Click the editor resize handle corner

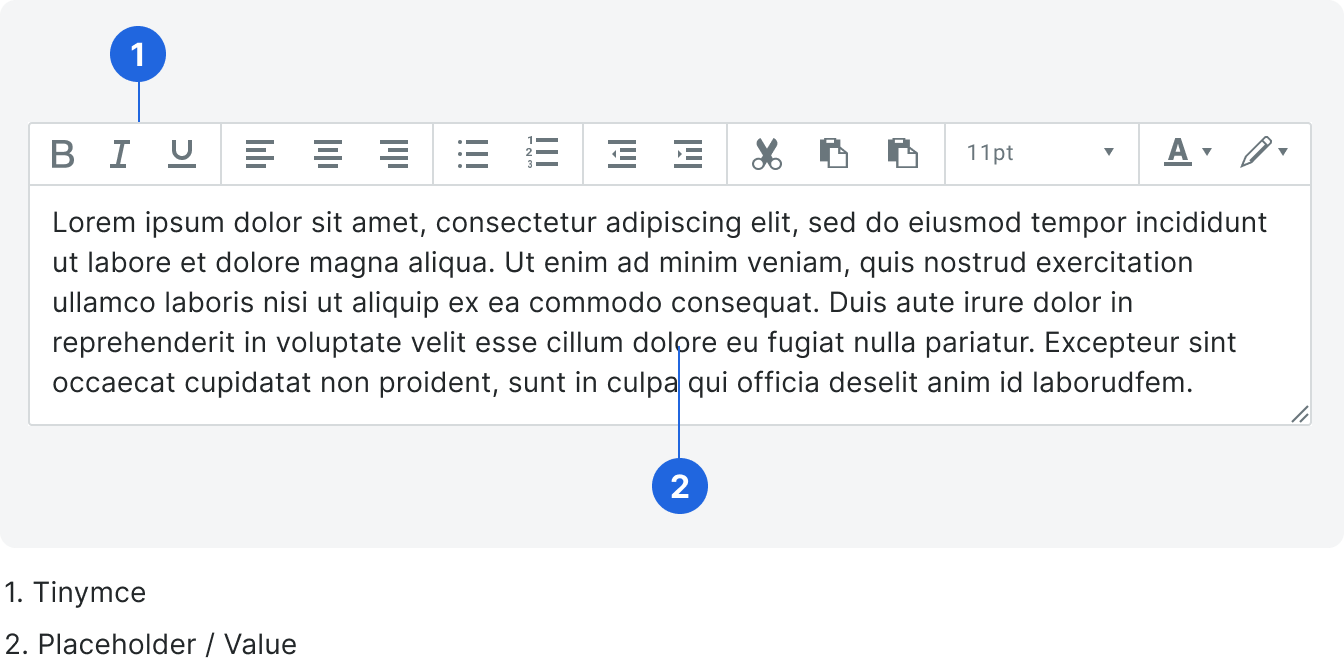(1300, 414)
